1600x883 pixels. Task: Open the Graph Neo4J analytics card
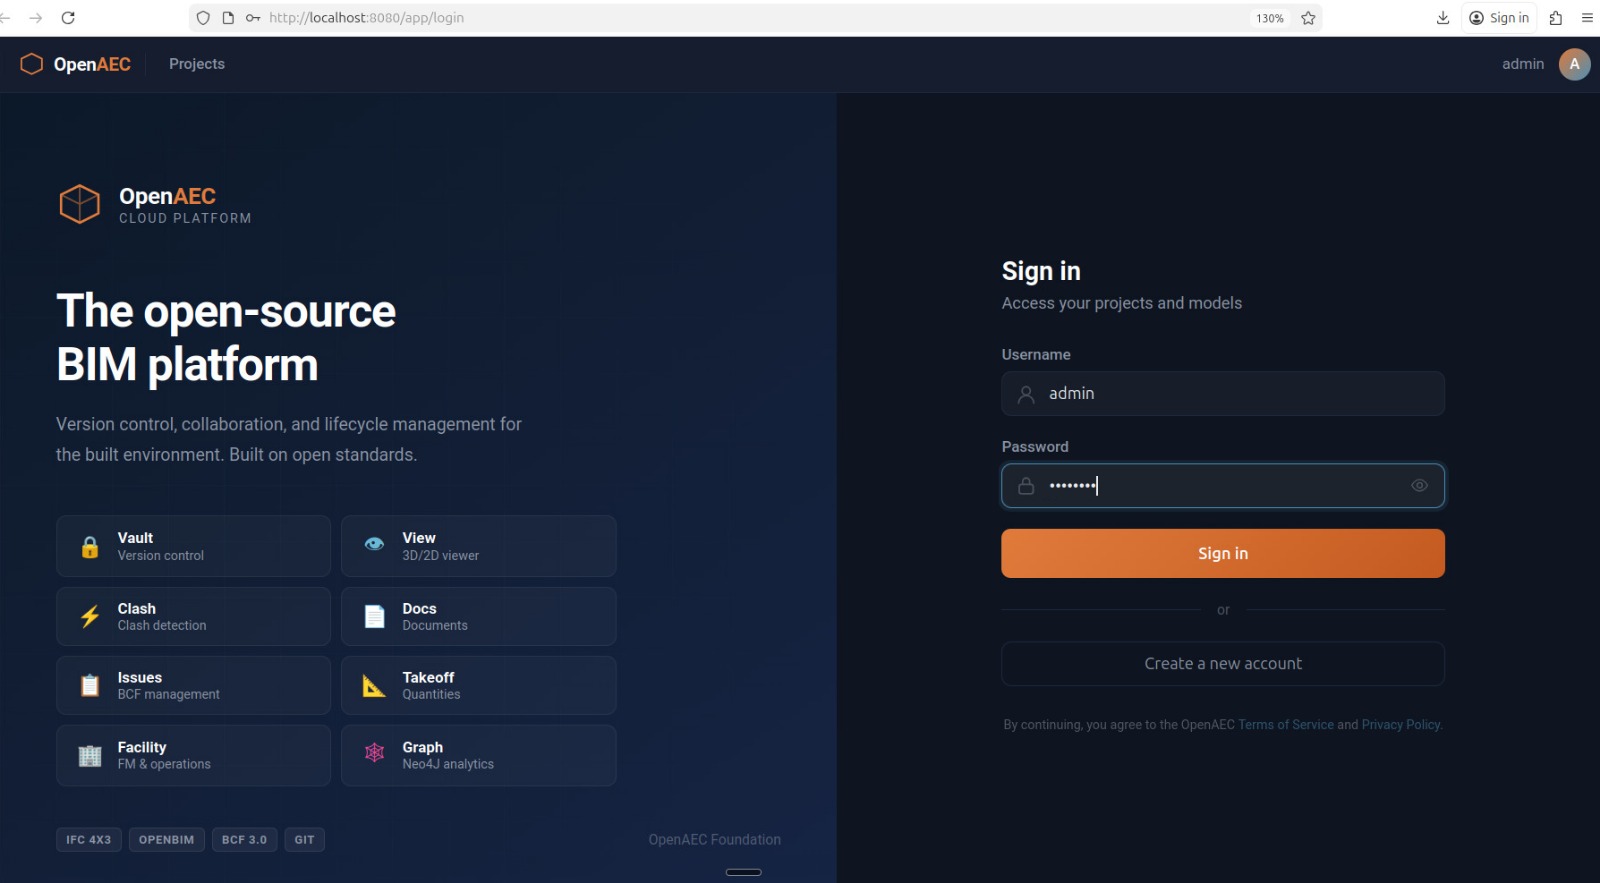[479, 755]
